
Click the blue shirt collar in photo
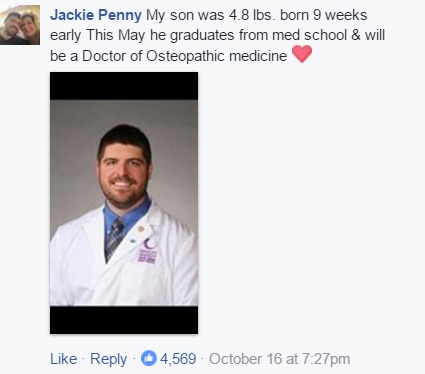(128, 215)
